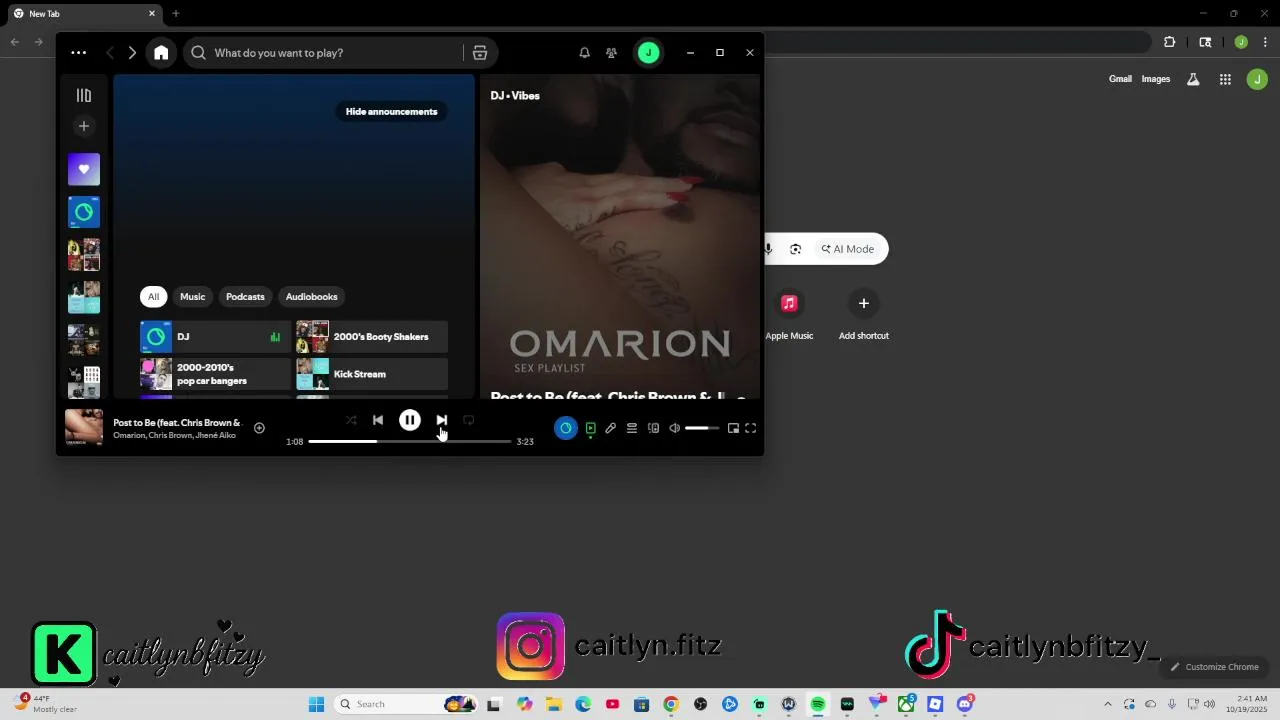The height and width of the screenshot is (720, 1280).
Task: Toggle the Lyrics microphone icon
Action: [611, 428]
